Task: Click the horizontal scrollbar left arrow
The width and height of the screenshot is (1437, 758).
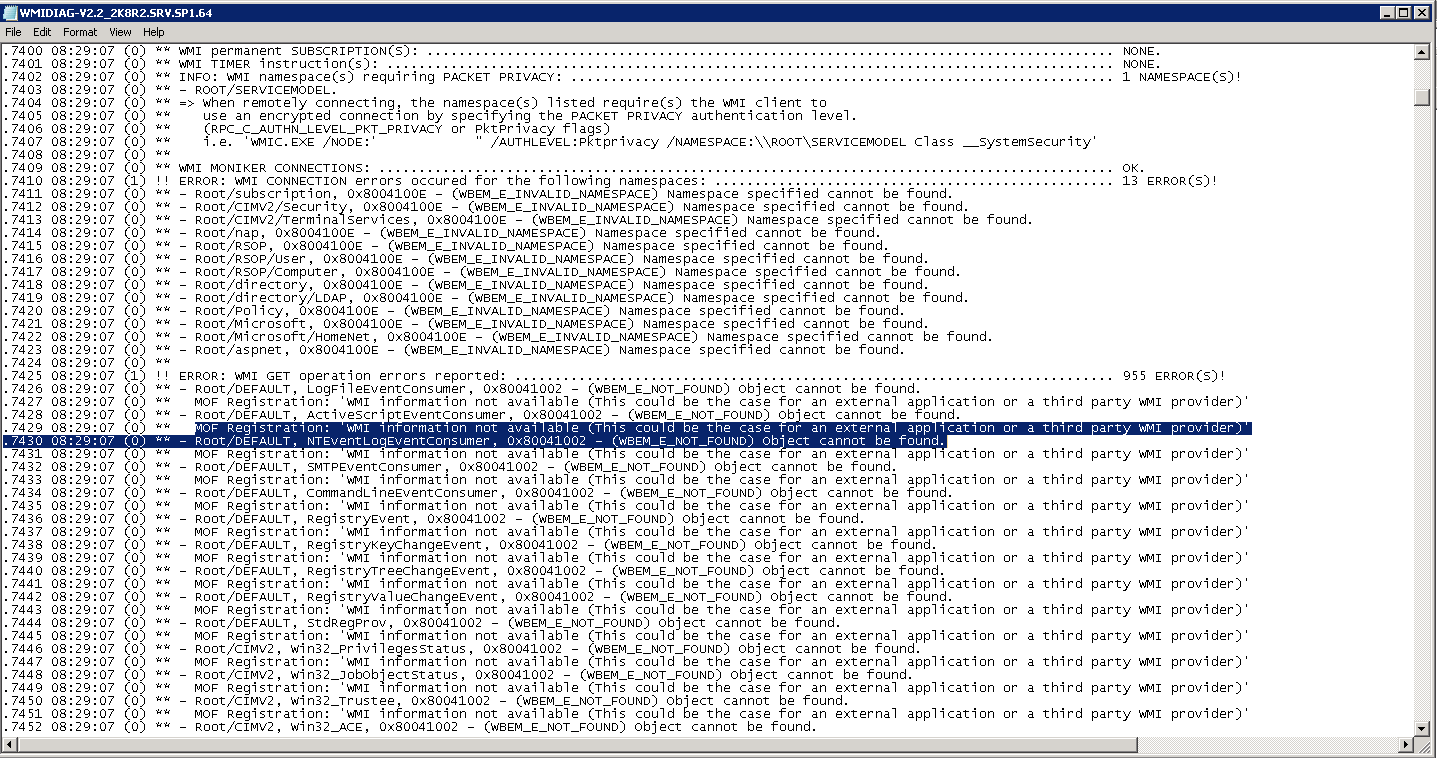Action: (8, 746)
